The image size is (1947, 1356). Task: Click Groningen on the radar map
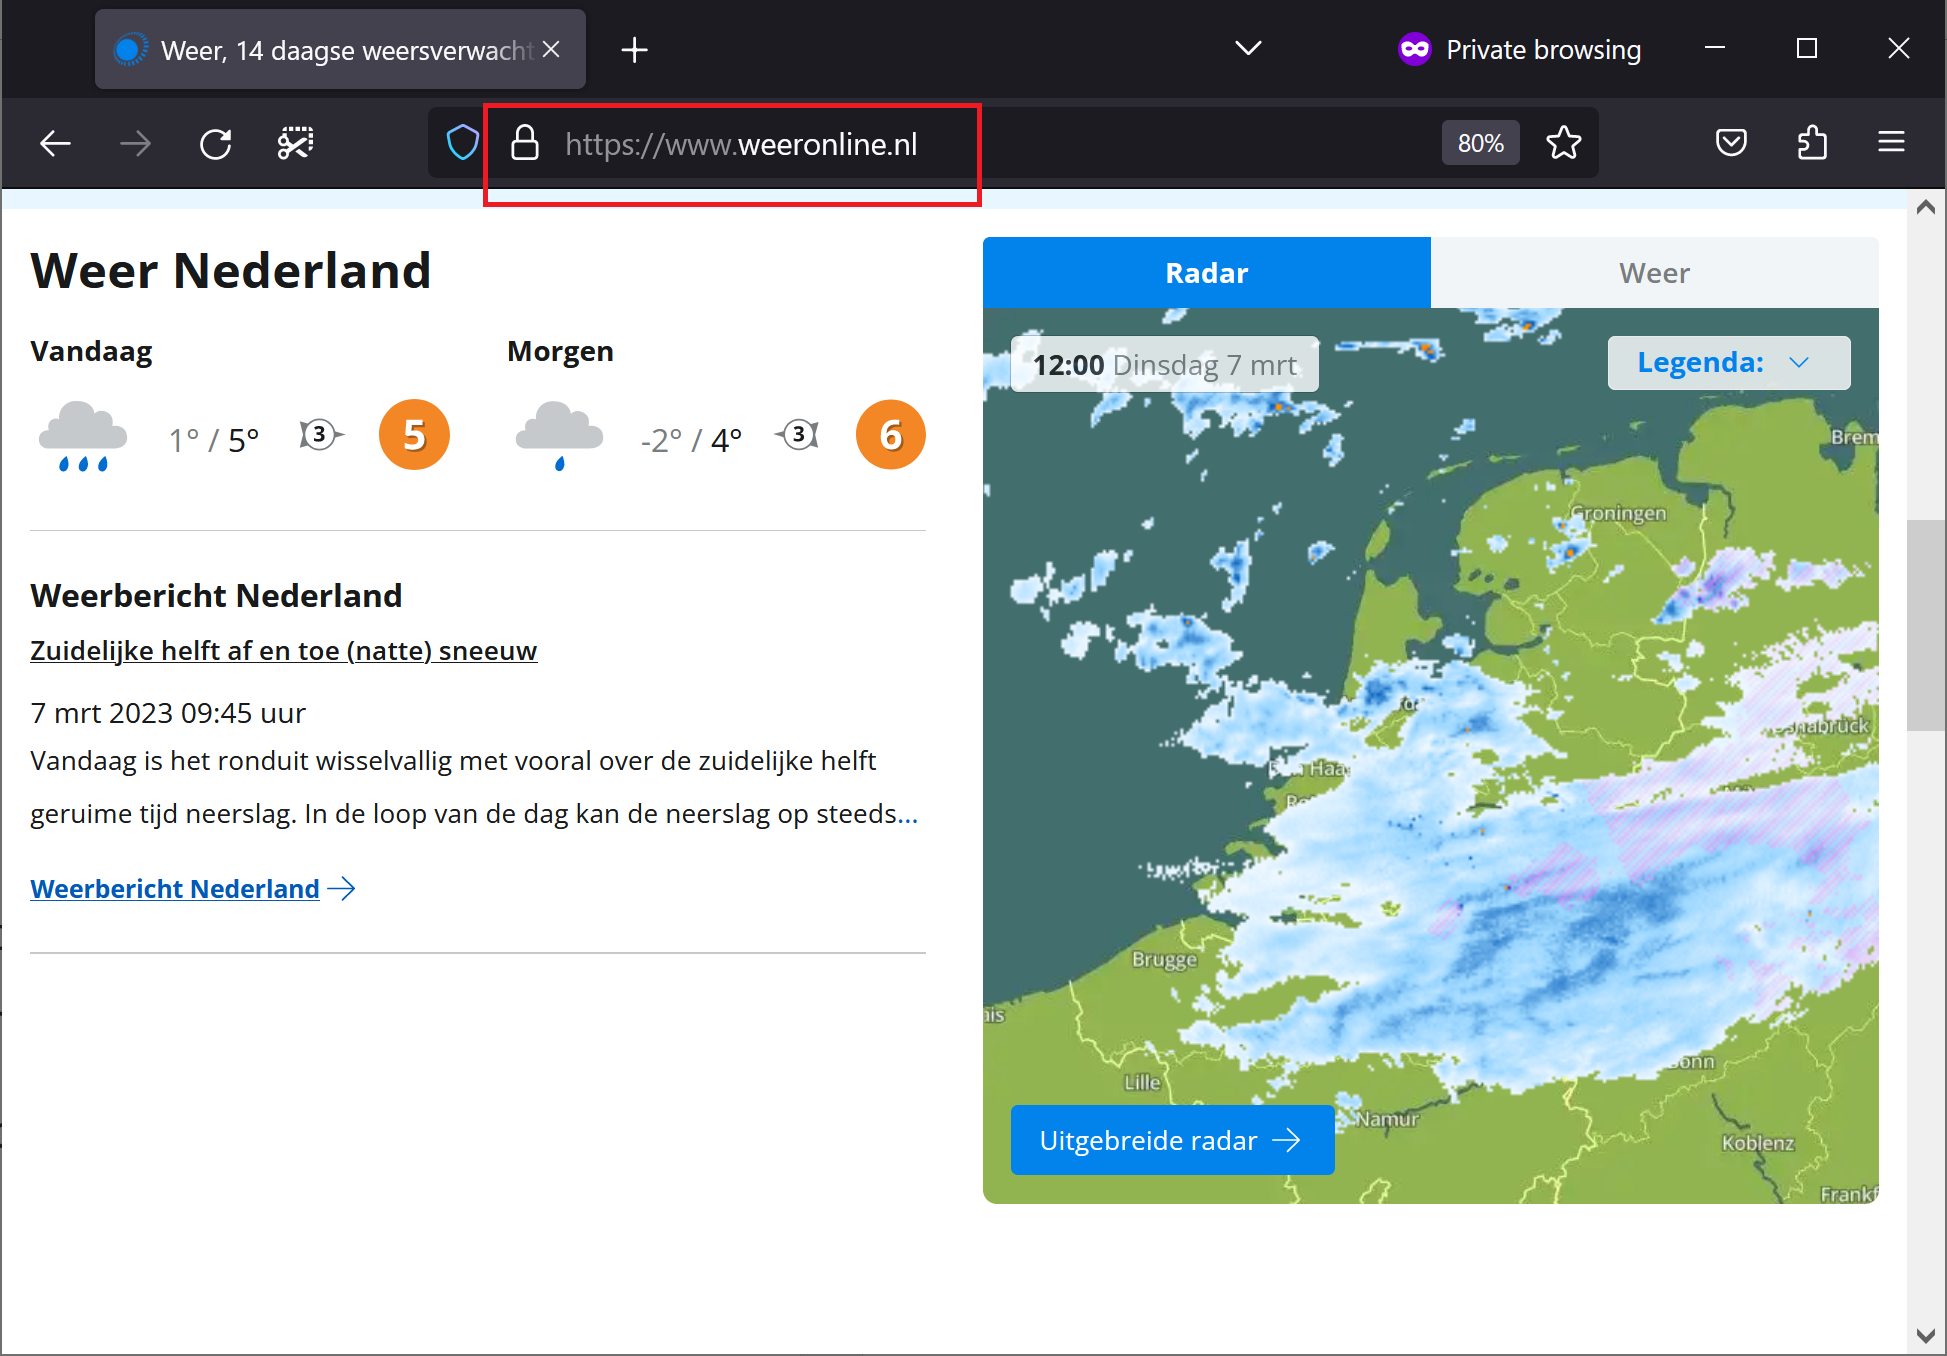[1617, 513]
